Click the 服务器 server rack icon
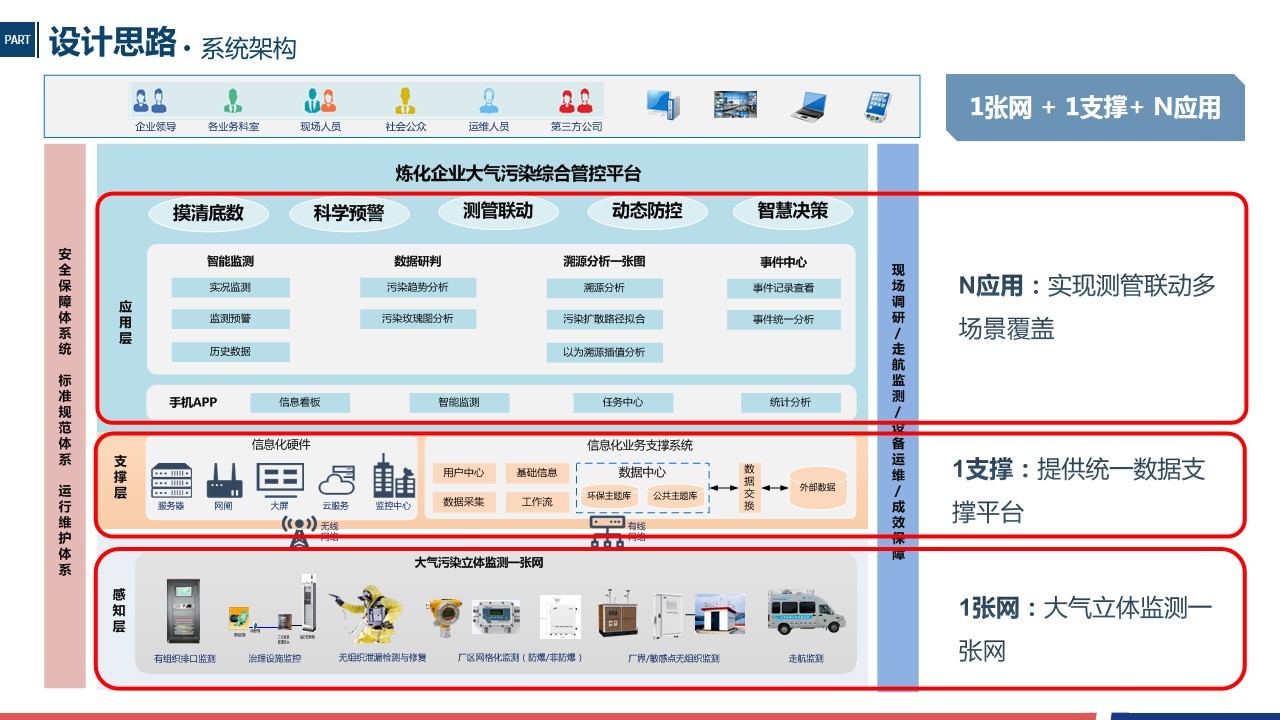1280x720 pixels. pos(171,481)
